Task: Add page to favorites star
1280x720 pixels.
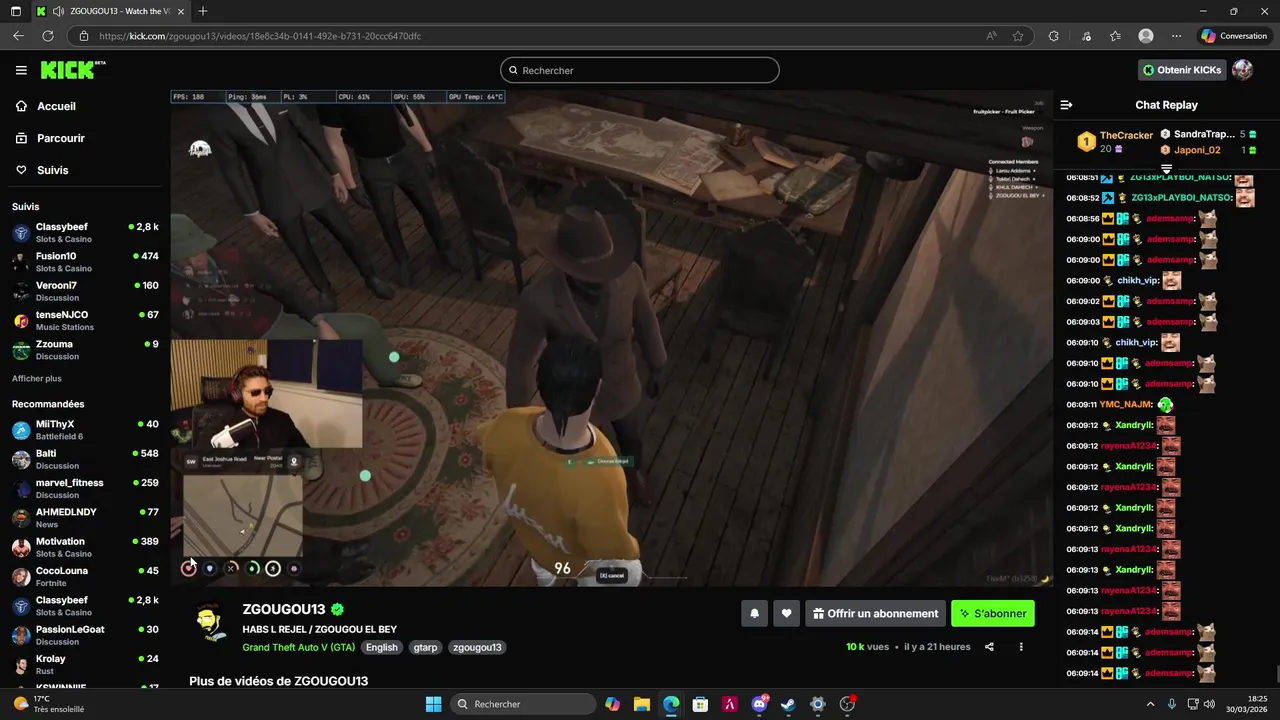Action: coord(1018,36)
